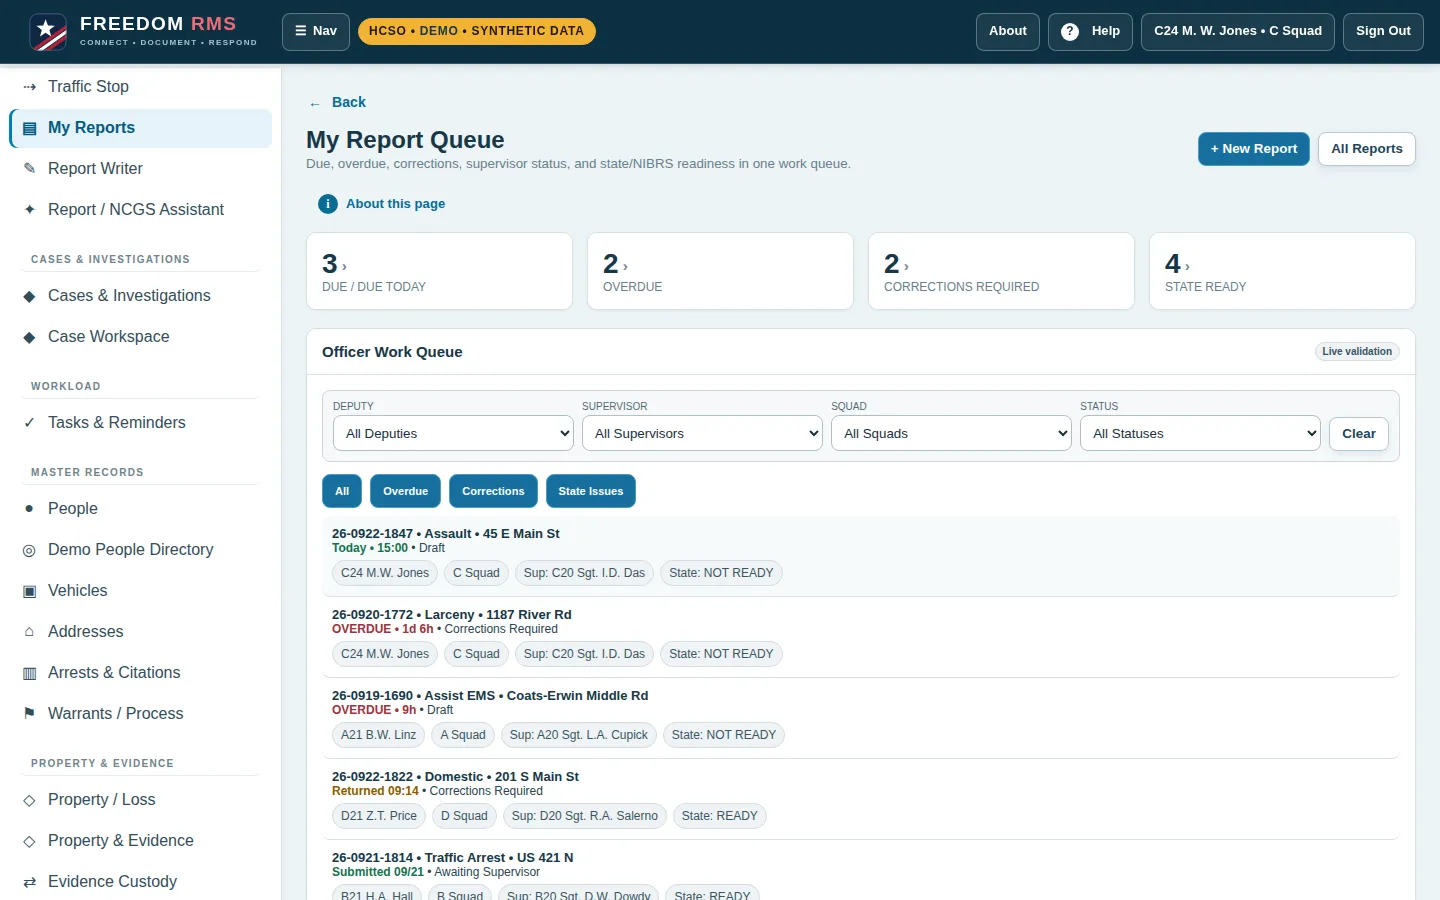Open the Due / Due Today summary card
The width and height of the screenshot is (1440, 900).
(x=439, y=271)
